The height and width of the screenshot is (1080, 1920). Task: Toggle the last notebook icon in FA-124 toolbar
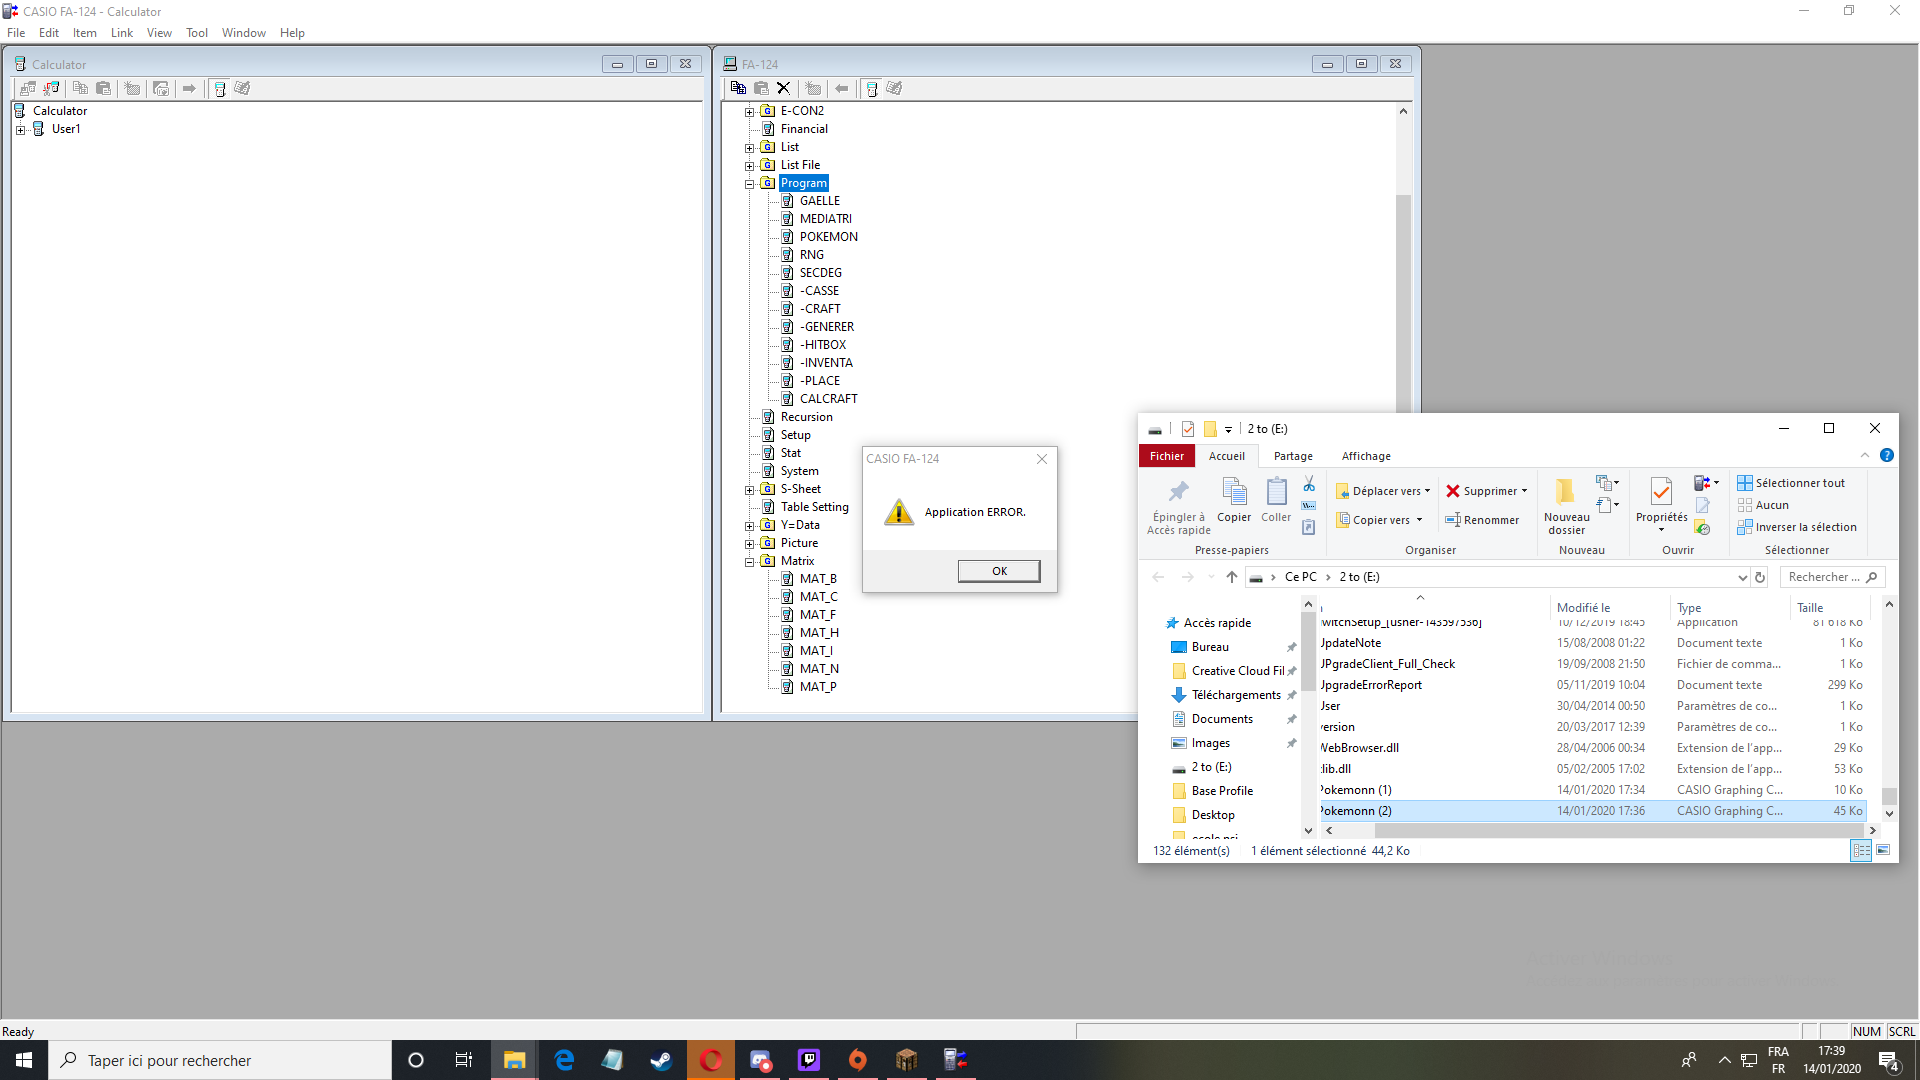click(894, 88)
